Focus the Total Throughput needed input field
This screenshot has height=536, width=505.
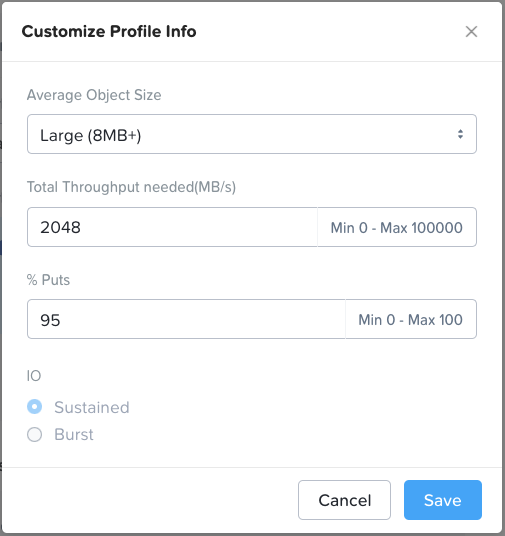tap(172, 227)
